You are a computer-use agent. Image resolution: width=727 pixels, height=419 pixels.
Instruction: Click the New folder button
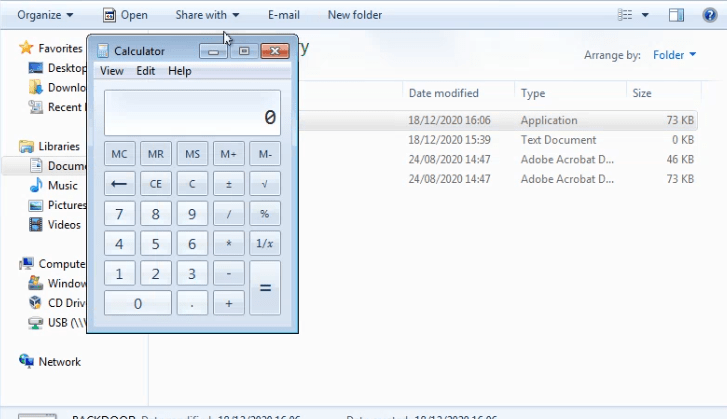click(354, 15)
